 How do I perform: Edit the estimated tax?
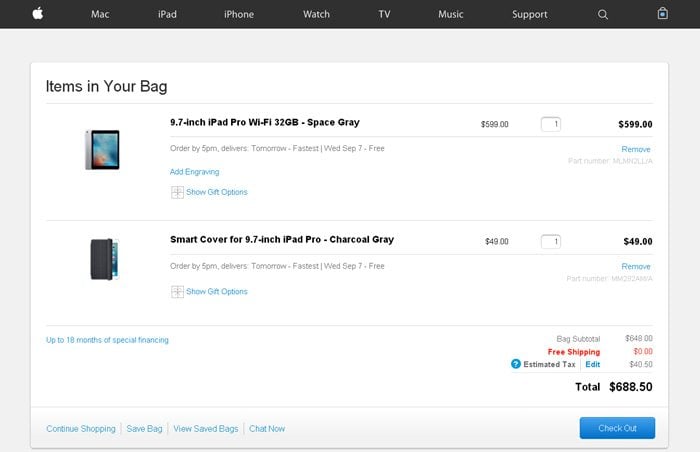[593, 365]
